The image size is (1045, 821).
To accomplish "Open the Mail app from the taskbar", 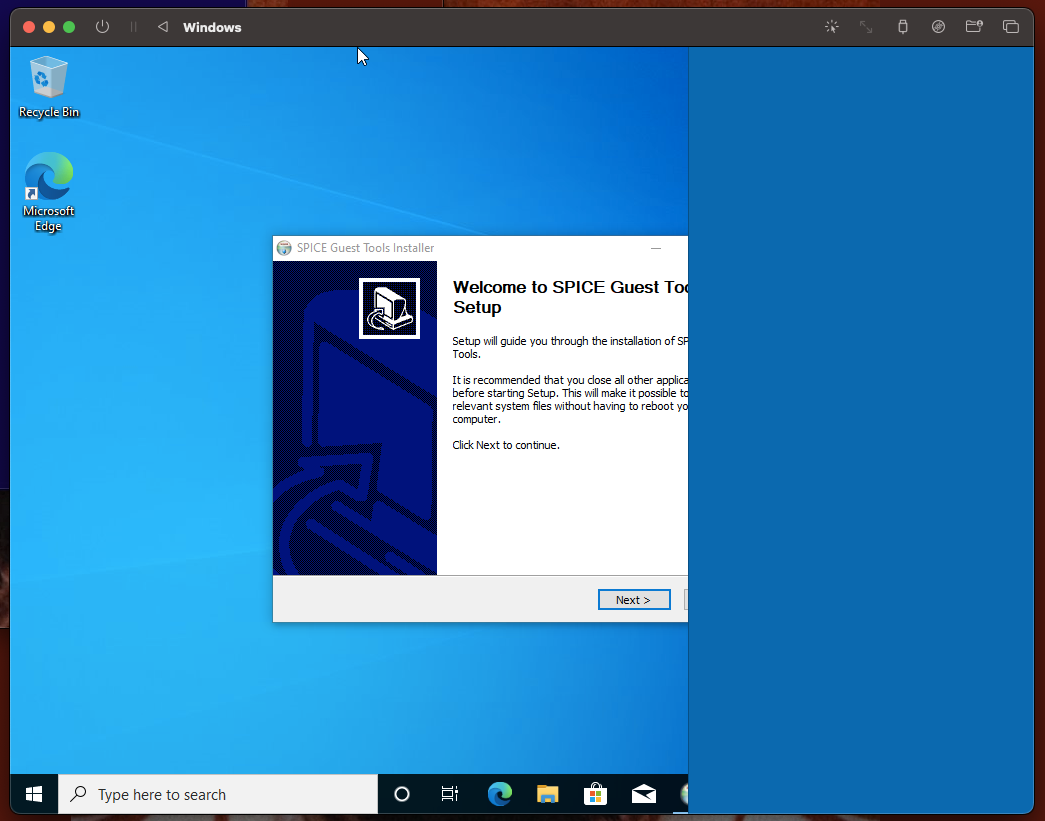I will click(x=644, y=794).
